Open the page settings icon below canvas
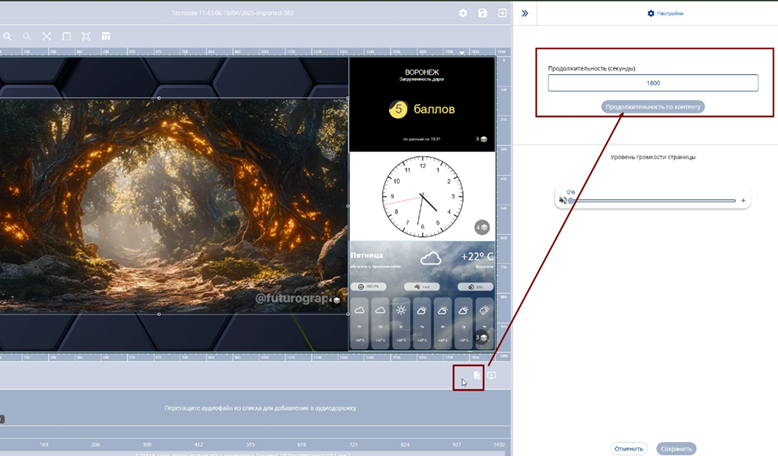 click(476, 375)
